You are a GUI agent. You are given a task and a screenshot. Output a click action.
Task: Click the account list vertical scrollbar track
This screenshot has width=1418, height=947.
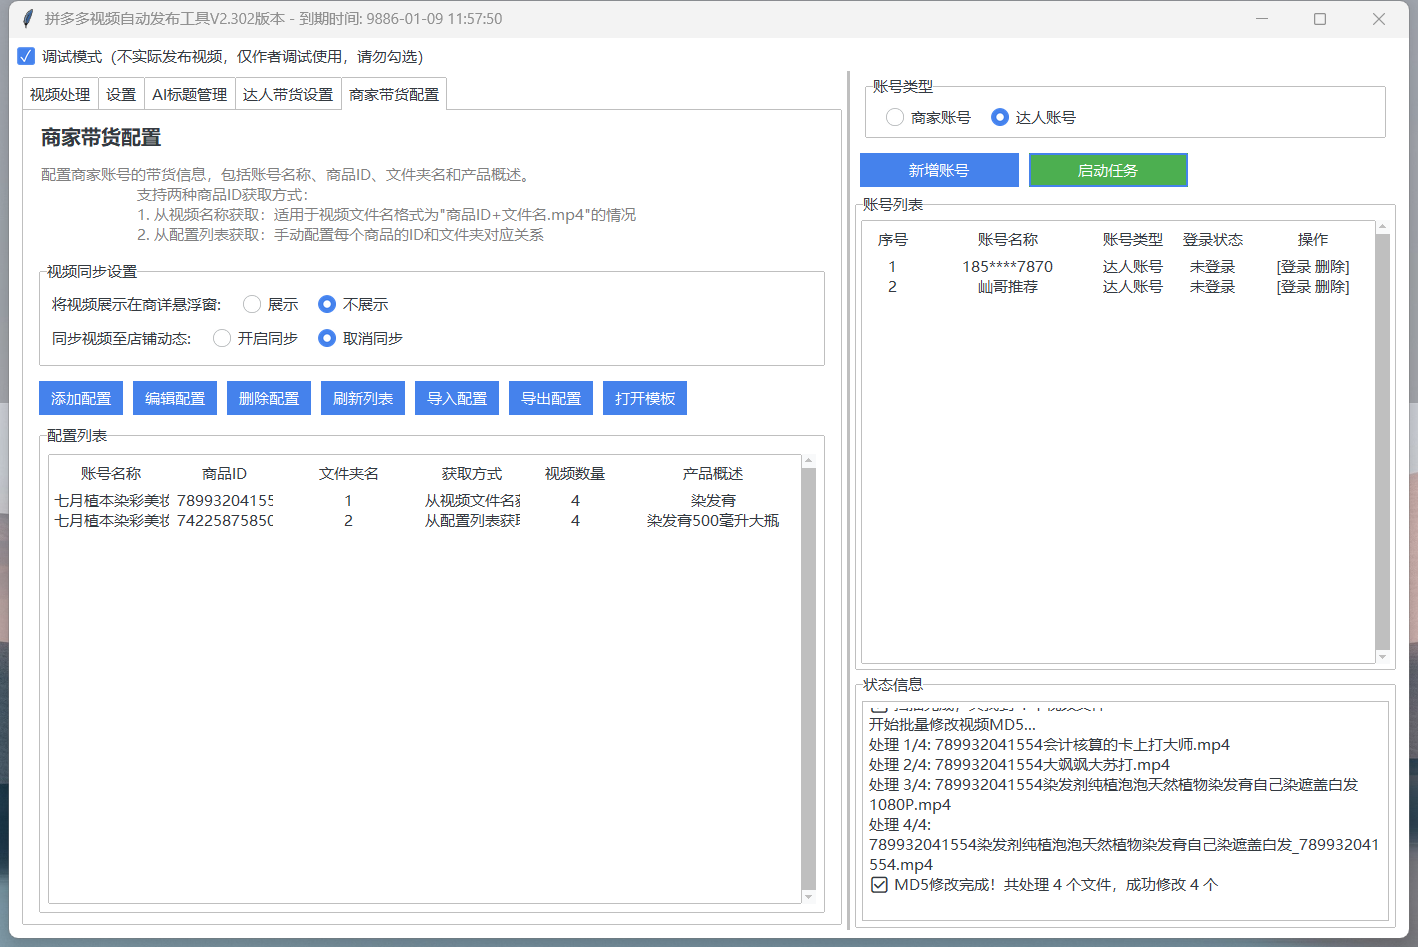[x=1382, y=442]
